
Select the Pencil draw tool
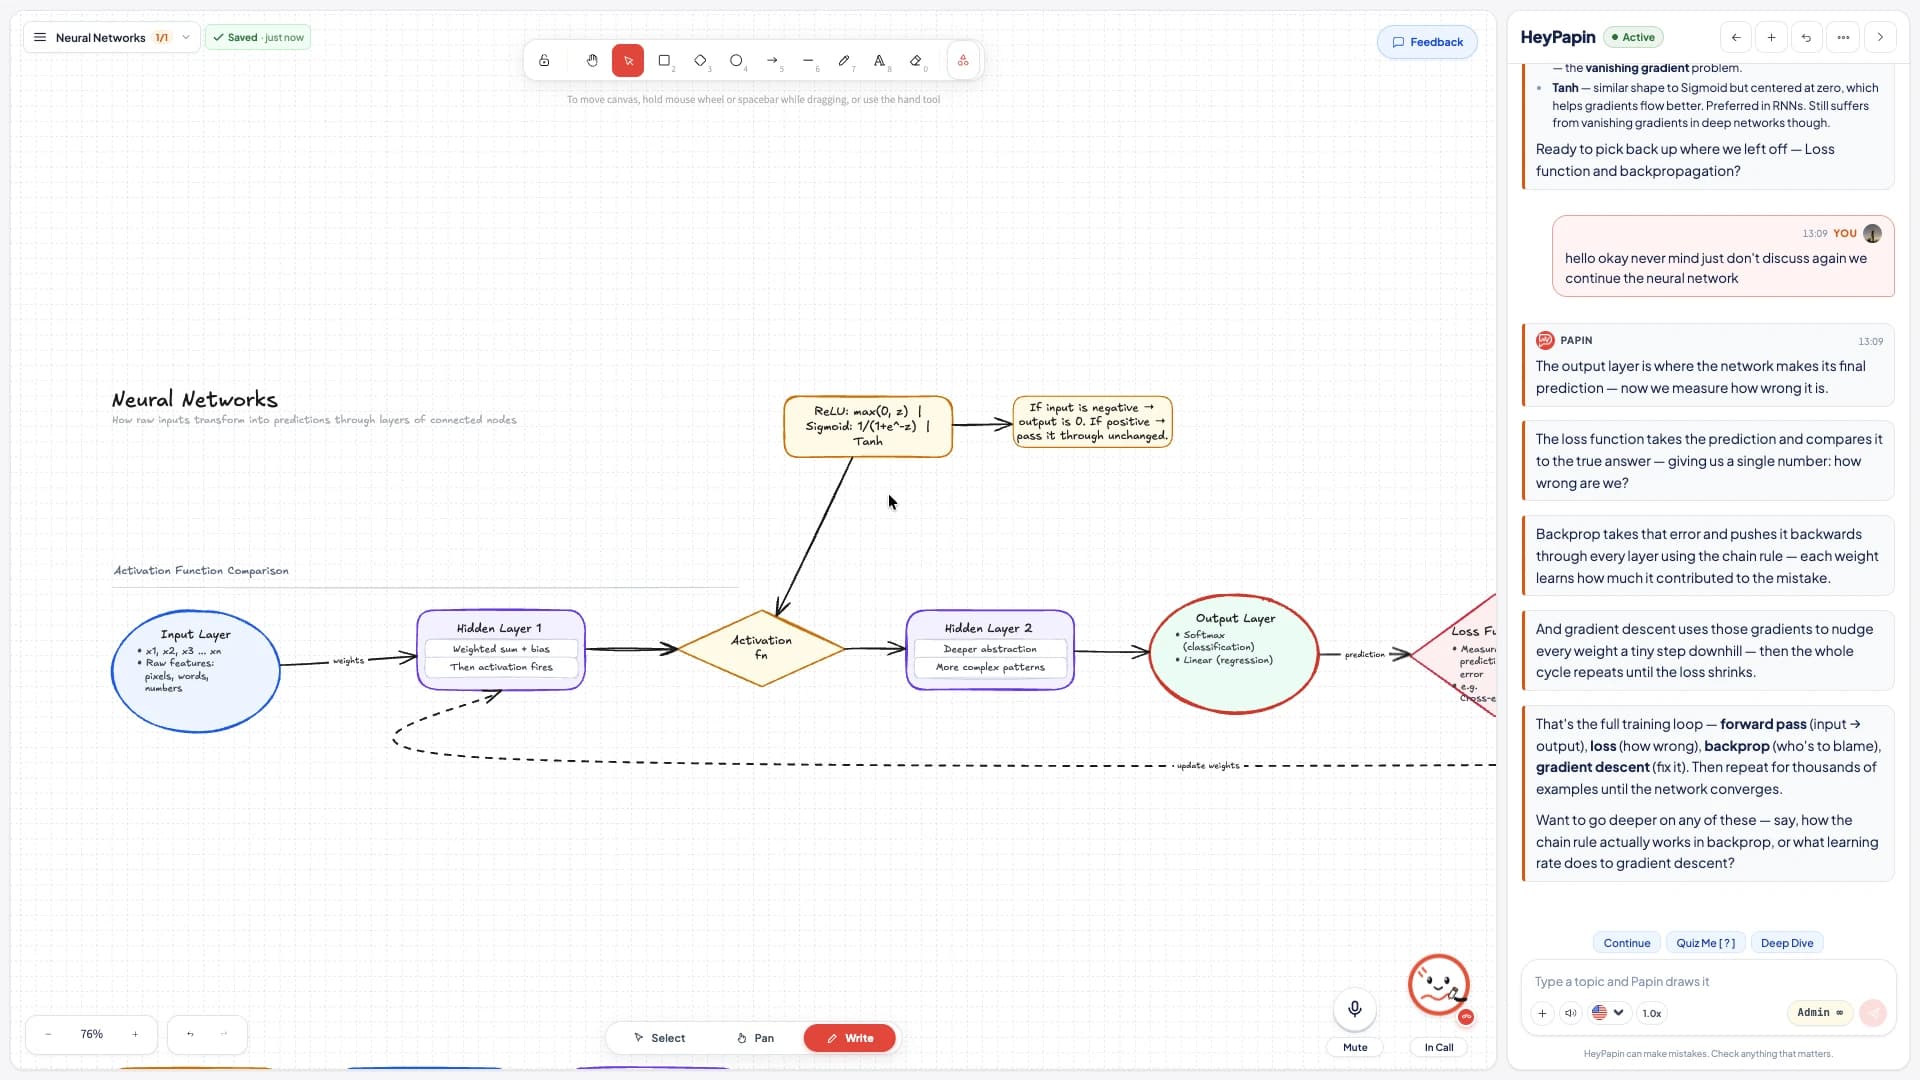coord(844,61)
